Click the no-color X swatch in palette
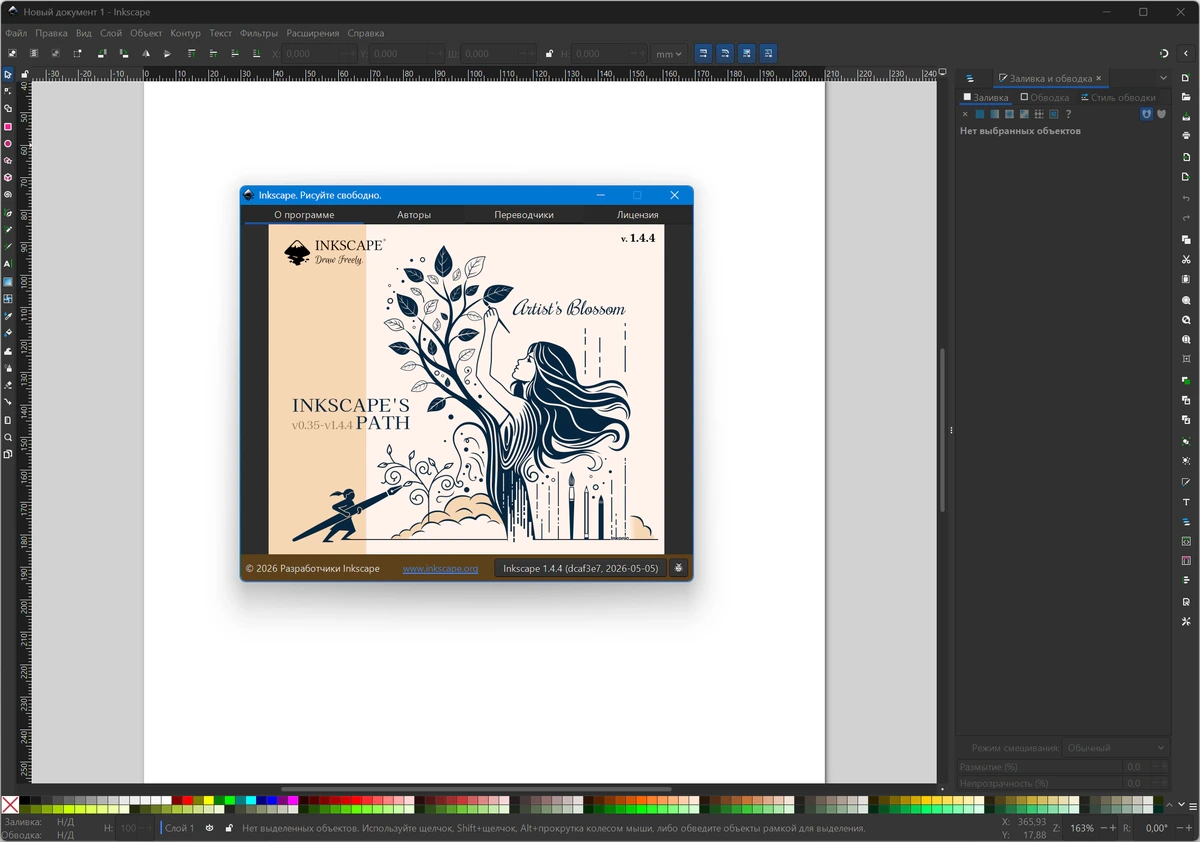The width and height of the screenshot is (1200, 842). [x=10, y=804]
